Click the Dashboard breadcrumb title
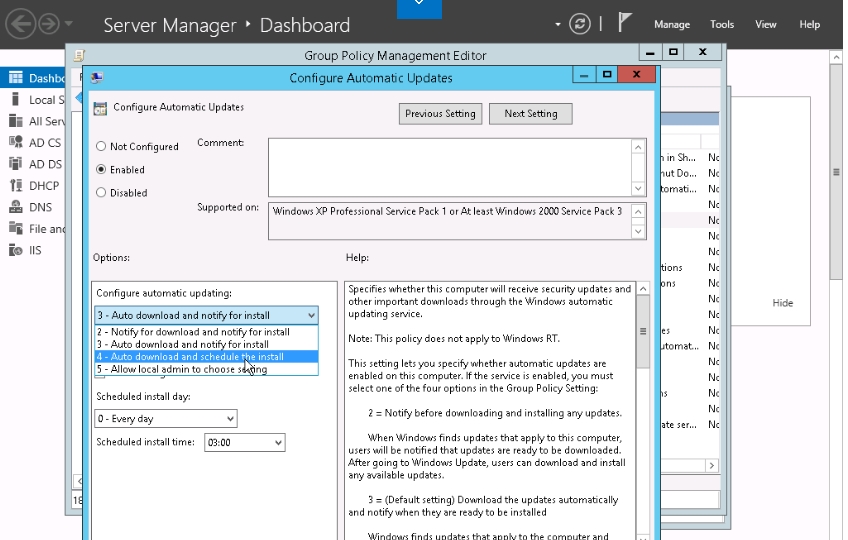848x540 pixels. point(304,25)
